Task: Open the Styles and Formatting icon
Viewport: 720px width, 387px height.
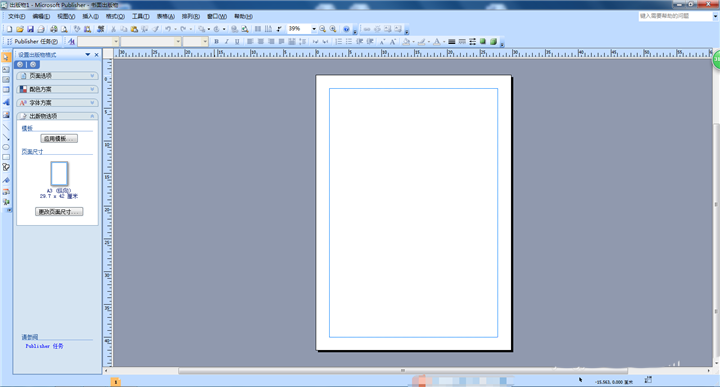Action: [x=71, y=42]
